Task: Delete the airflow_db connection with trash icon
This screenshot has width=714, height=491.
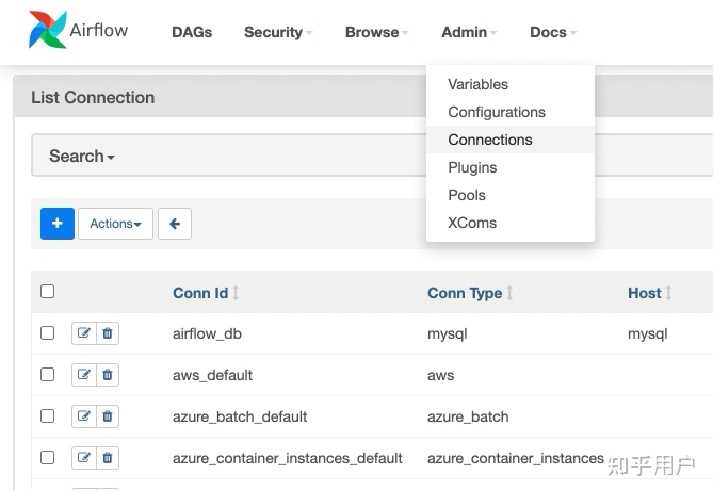Action: tap(107, 334)
